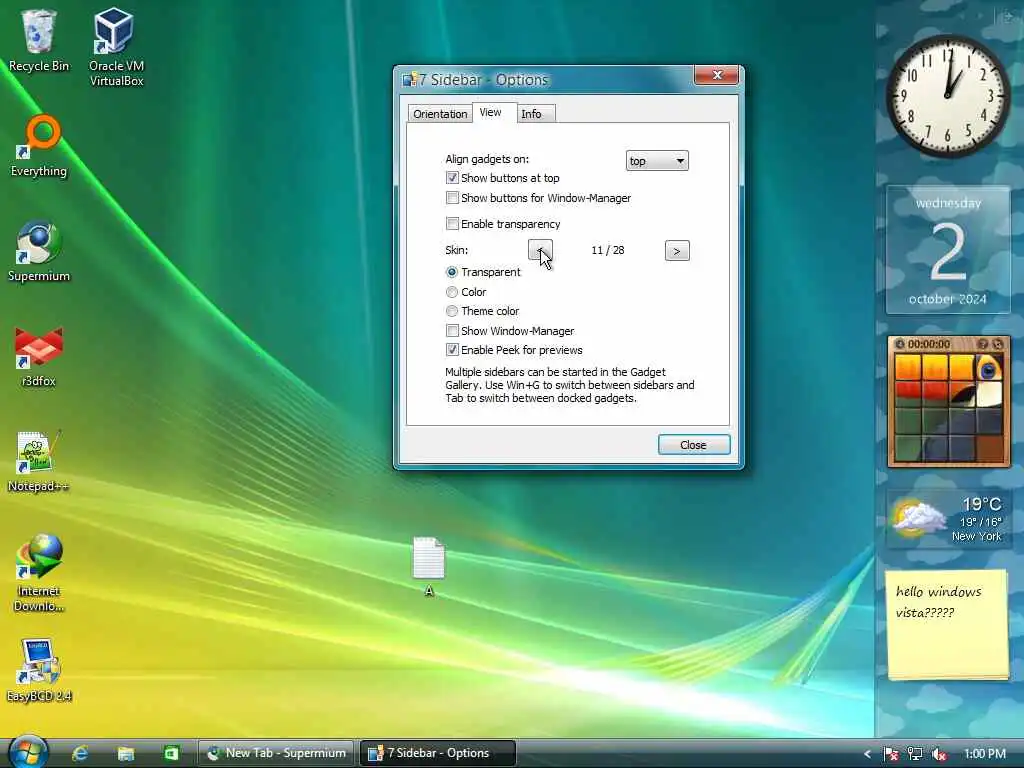Image resolution: width=1024 pixels, height=768 pixels.
Task: Open the Align gadgets on dropdown
Action: coord(657,161)
